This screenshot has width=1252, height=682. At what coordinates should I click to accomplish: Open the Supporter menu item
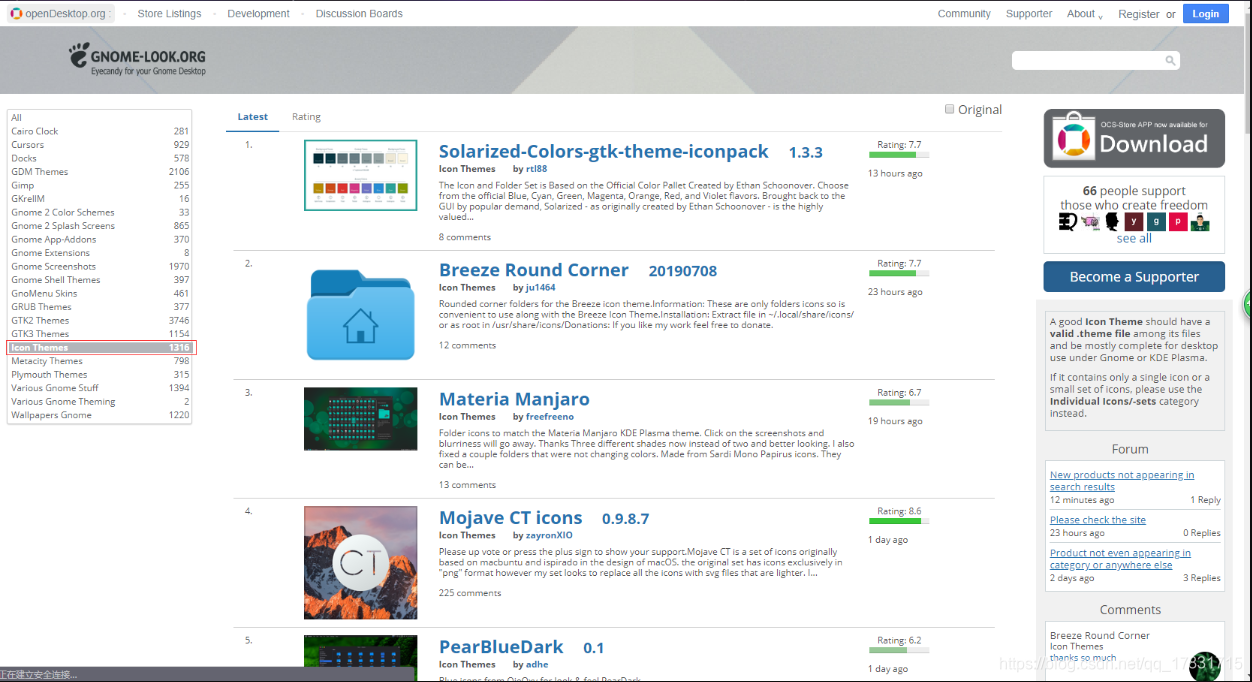point(1029,14)
